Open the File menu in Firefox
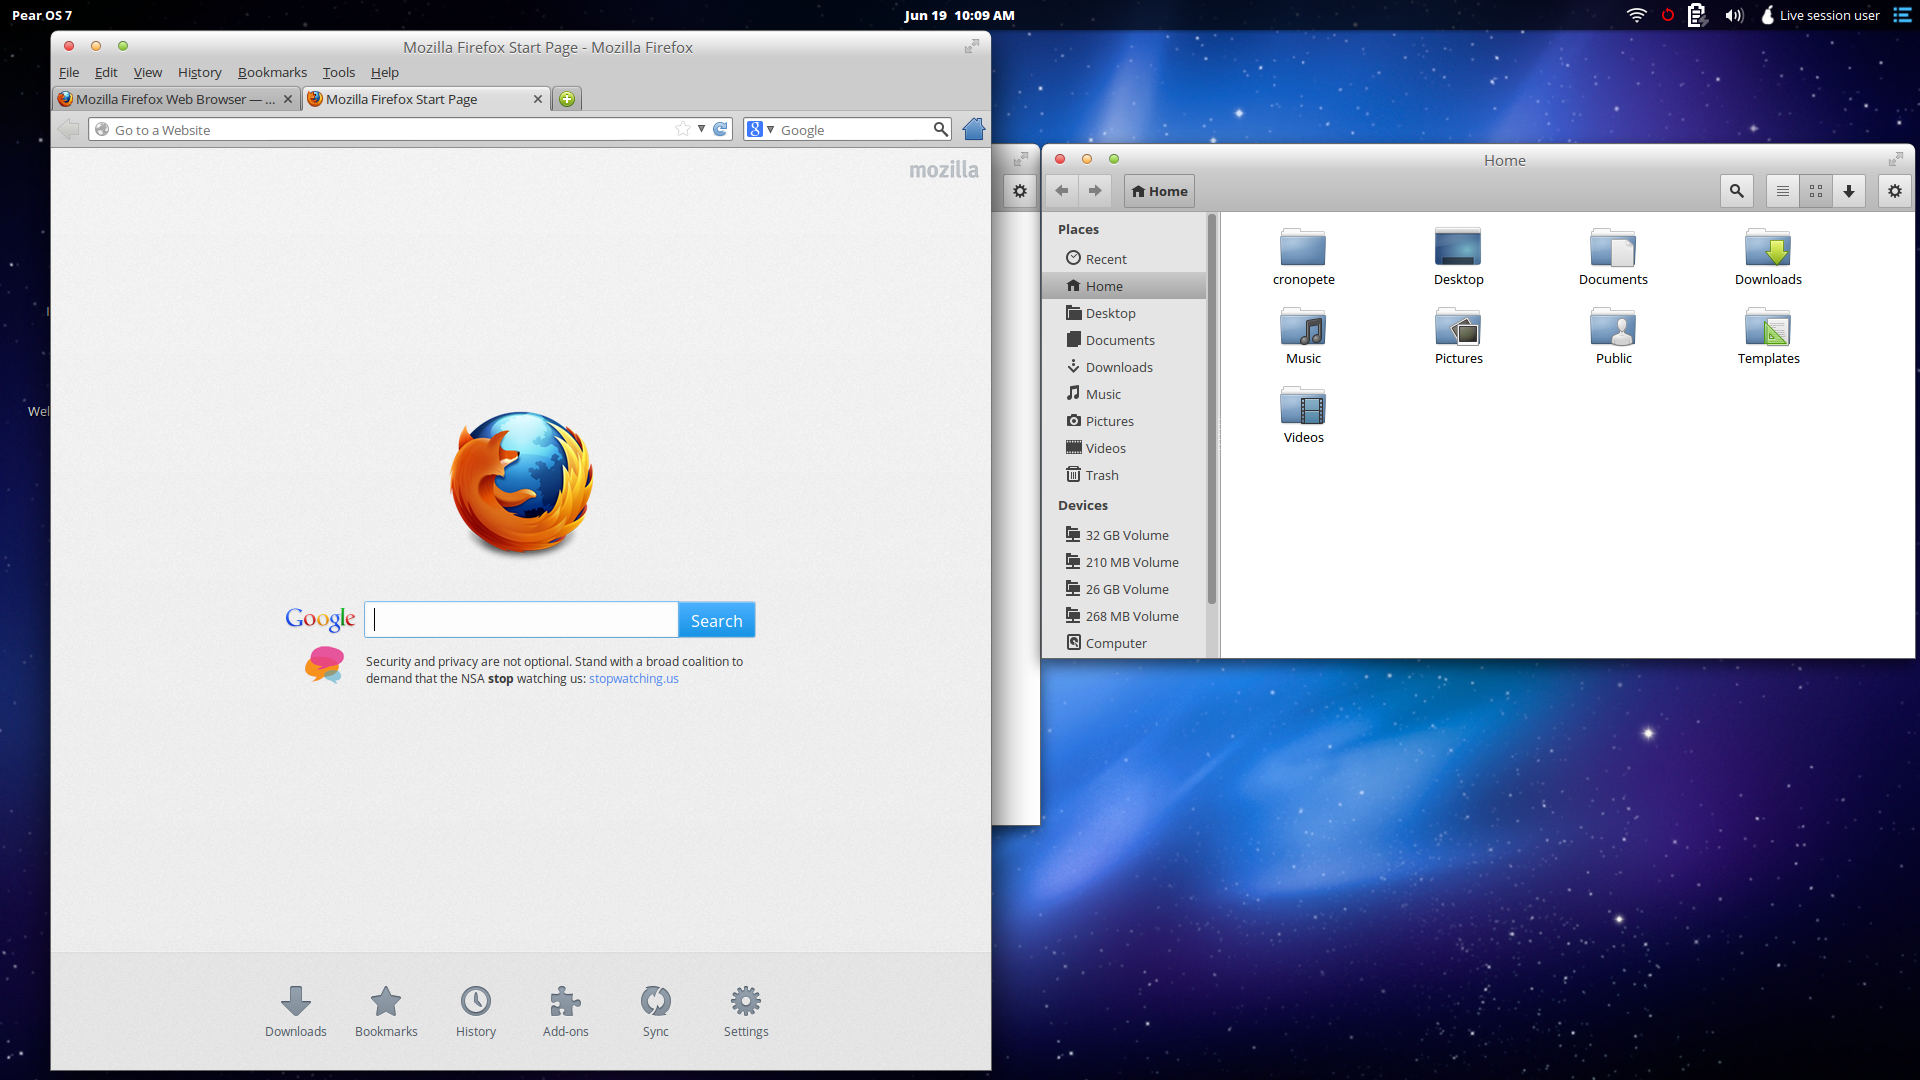This screenshot has height=1080, width=1920. coord(69,72)
